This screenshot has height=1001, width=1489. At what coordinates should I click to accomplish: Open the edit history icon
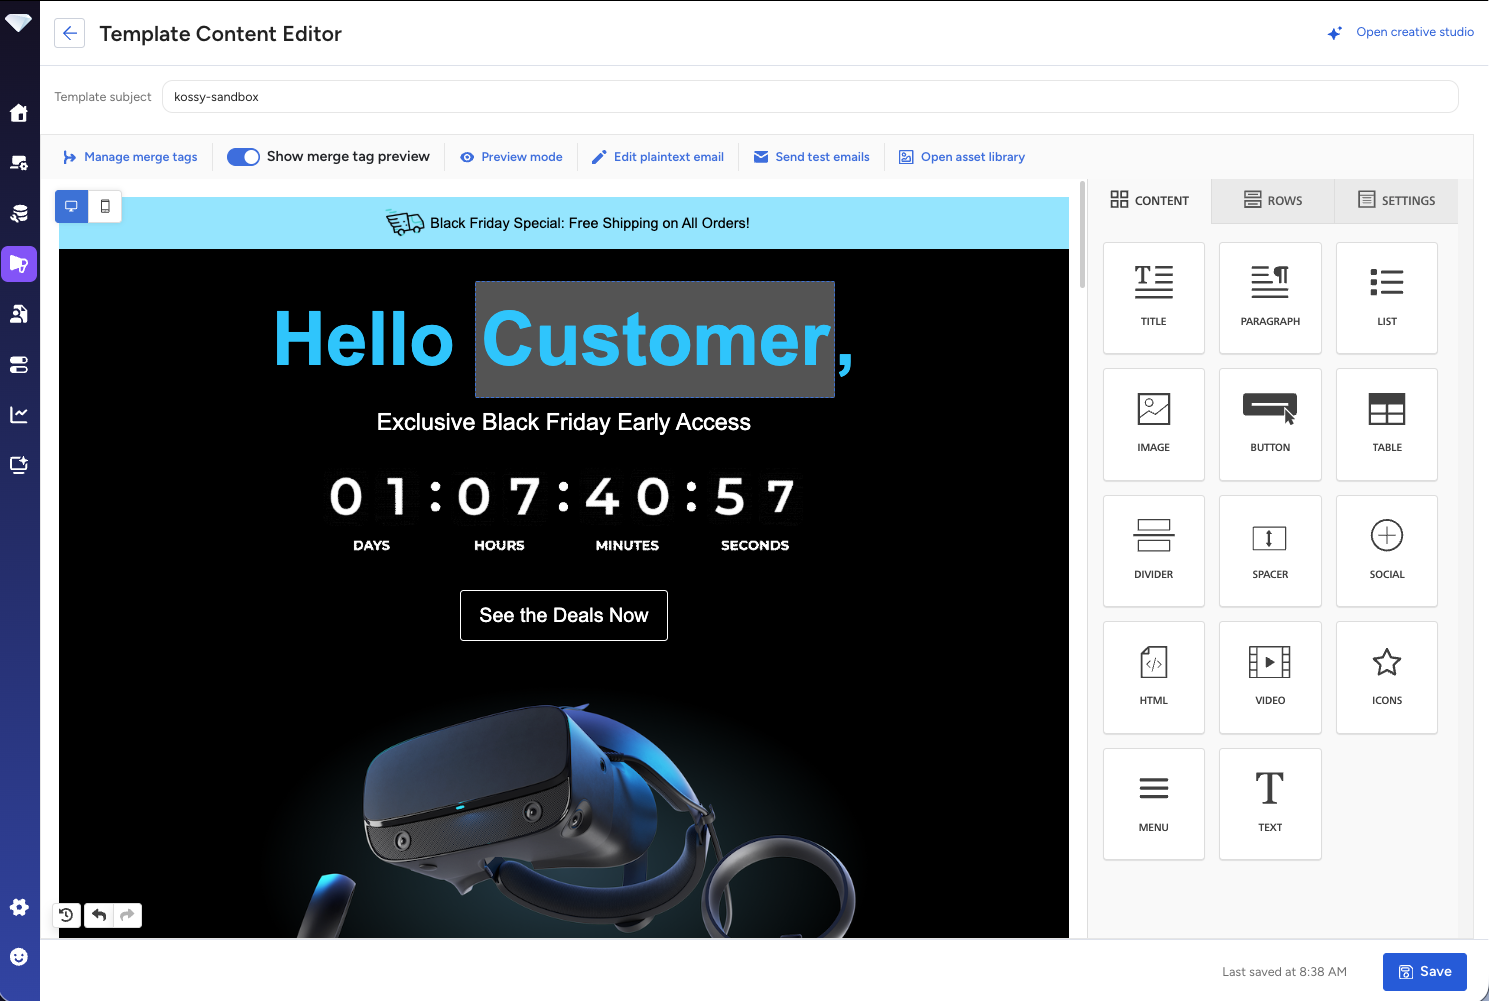click(66, 915)
